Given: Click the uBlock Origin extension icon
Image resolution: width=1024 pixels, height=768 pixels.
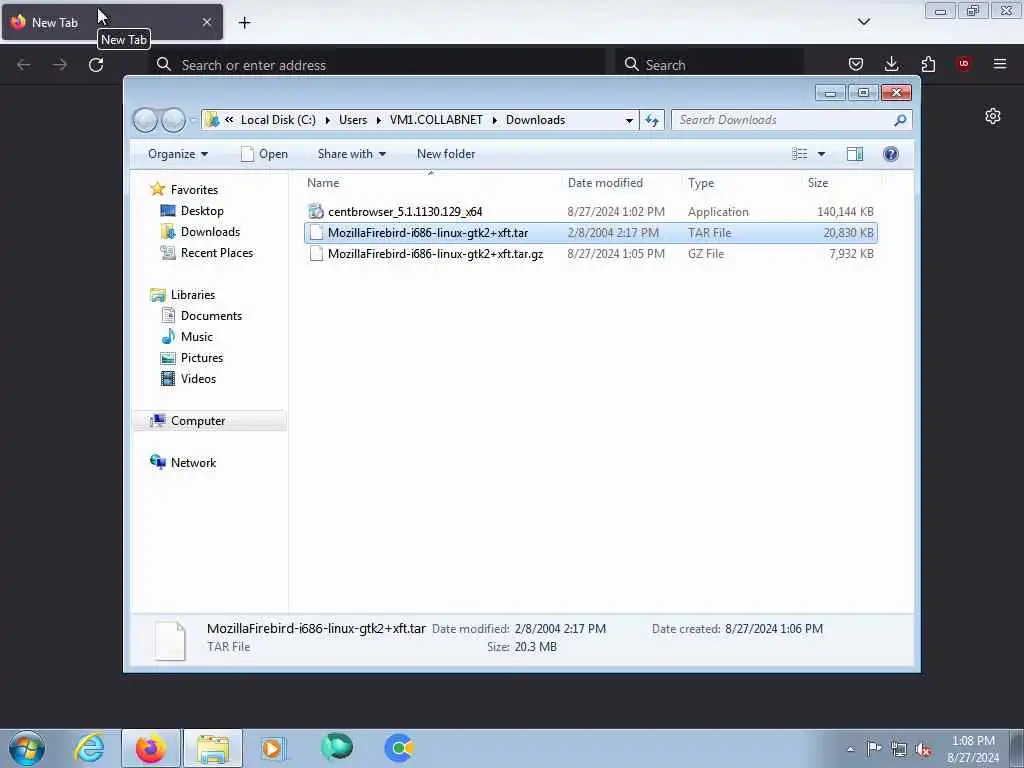Looking at the screenshot, I should 964,64.
